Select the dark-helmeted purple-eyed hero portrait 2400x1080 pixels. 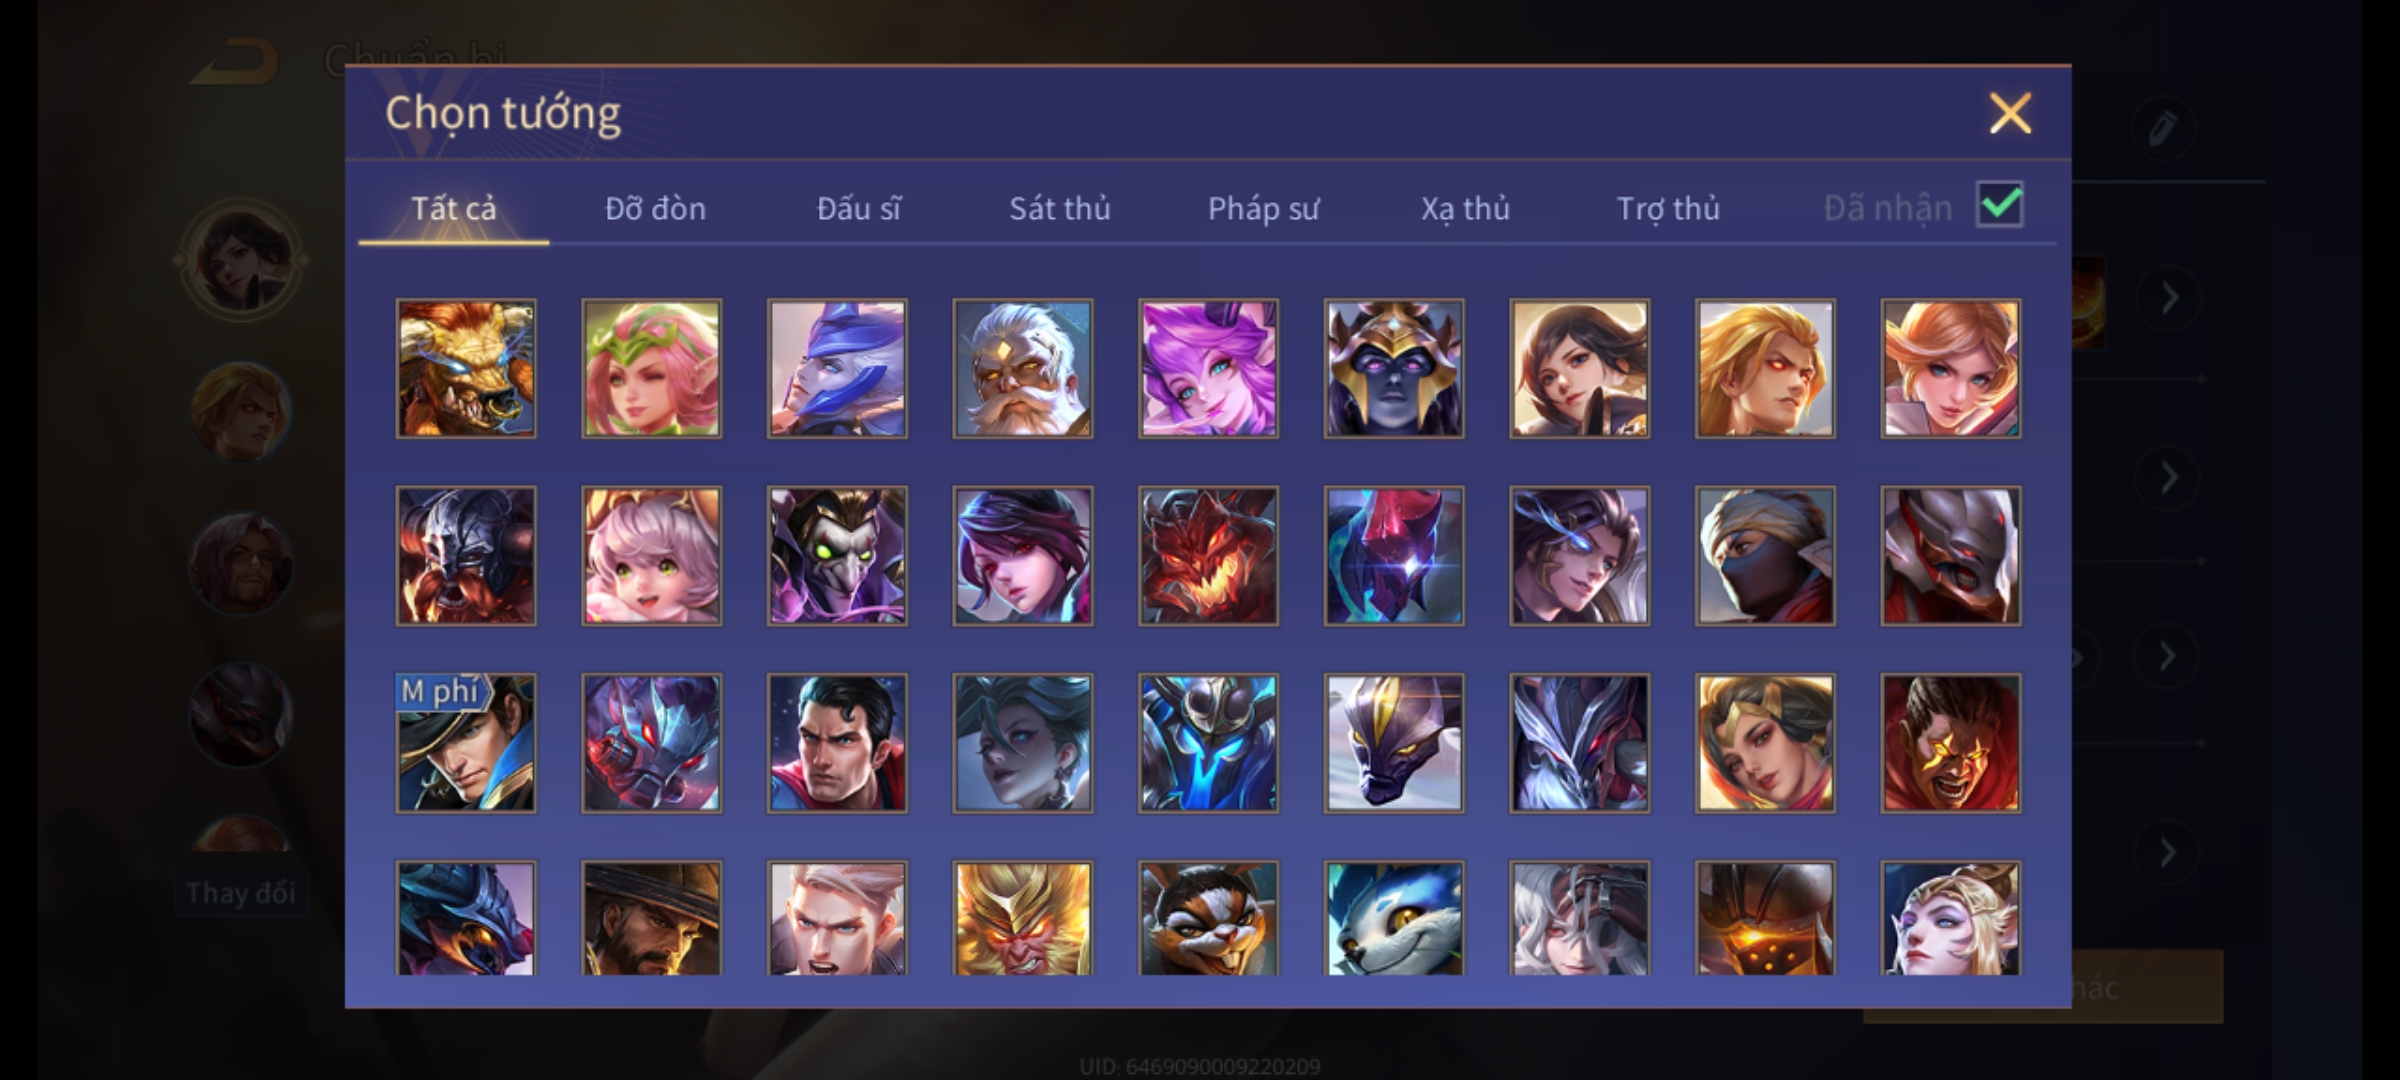(x=1394, y=369)
